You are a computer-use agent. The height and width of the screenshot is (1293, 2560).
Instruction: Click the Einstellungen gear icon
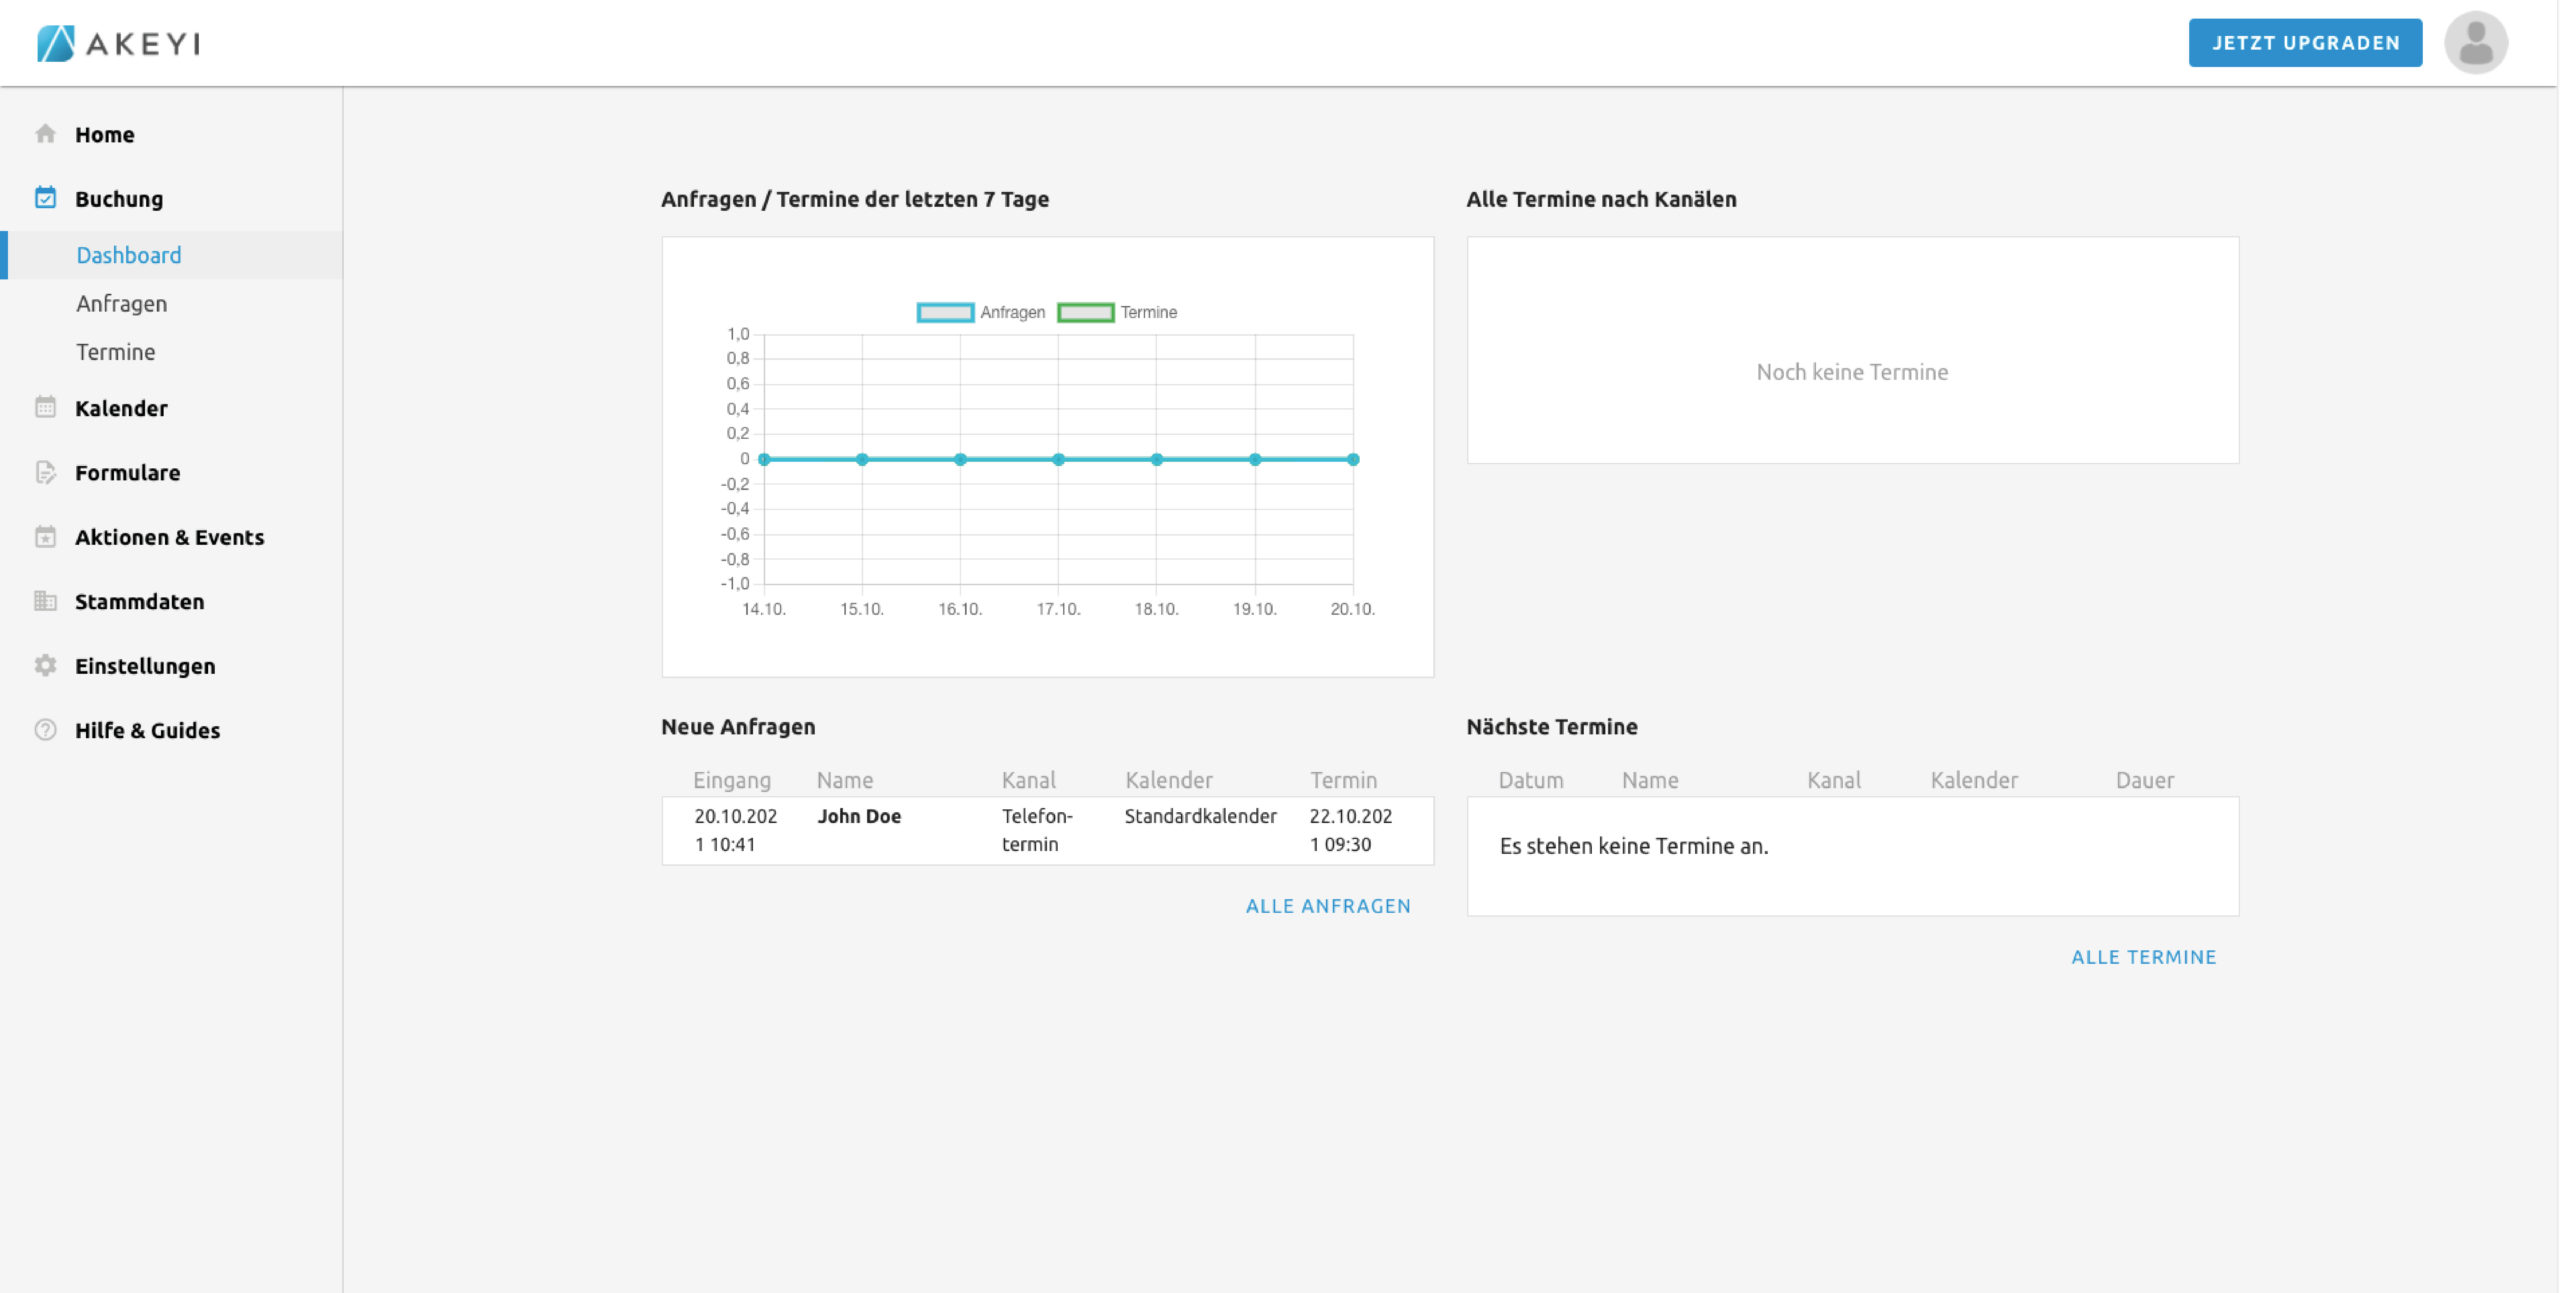pos(45,665)
